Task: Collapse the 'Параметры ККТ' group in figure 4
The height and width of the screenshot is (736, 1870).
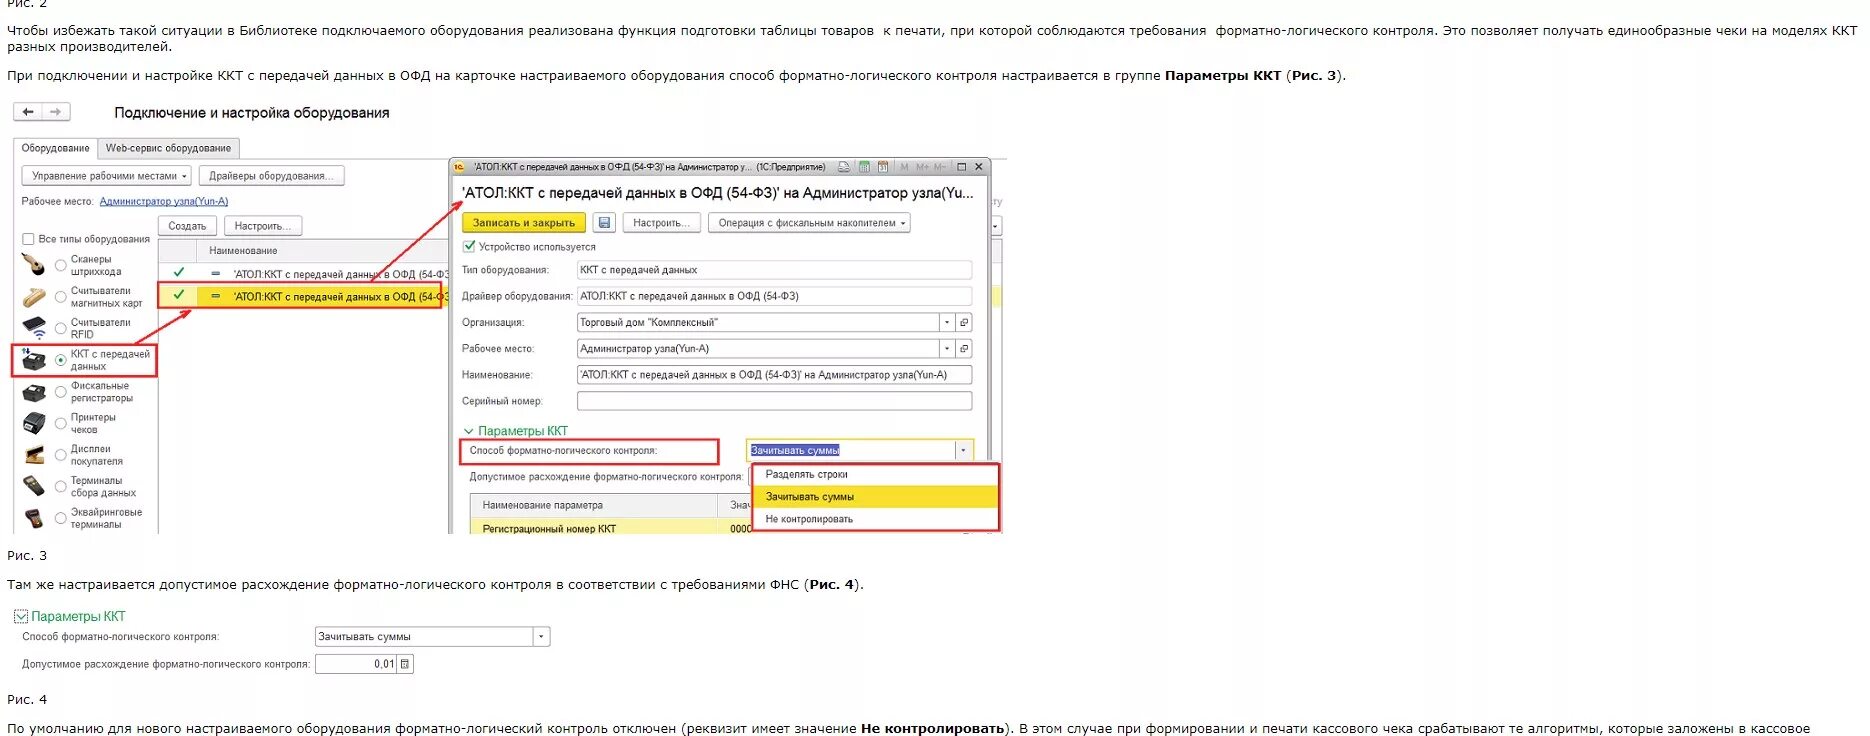Action: coord(20,616)
